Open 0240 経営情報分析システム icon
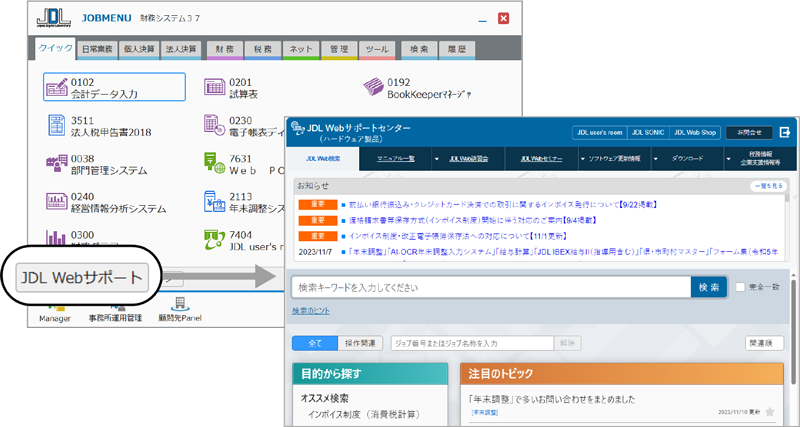The height and width of the screenshot is (427, 800). click(57, 202)
